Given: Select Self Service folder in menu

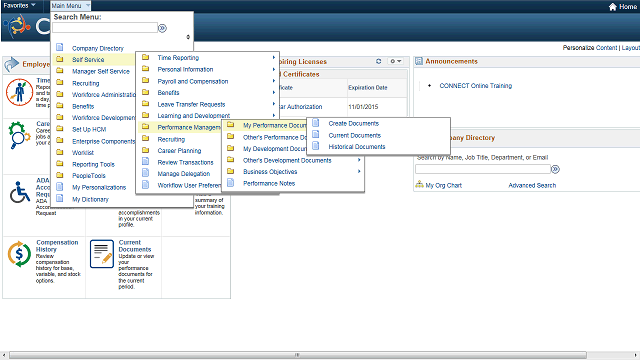Looking at the screenshot, I should click(88, 60).
